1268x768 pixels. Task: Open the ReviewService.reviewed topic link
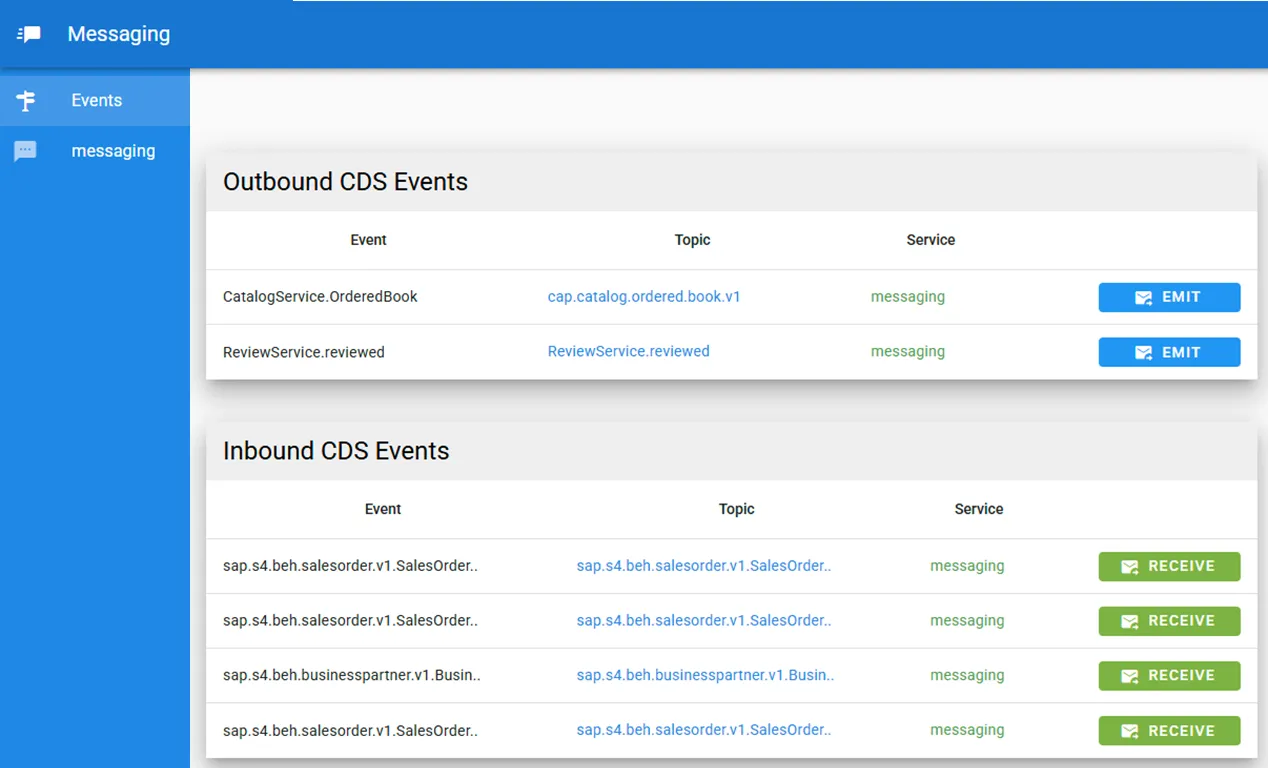coord(628,351)
